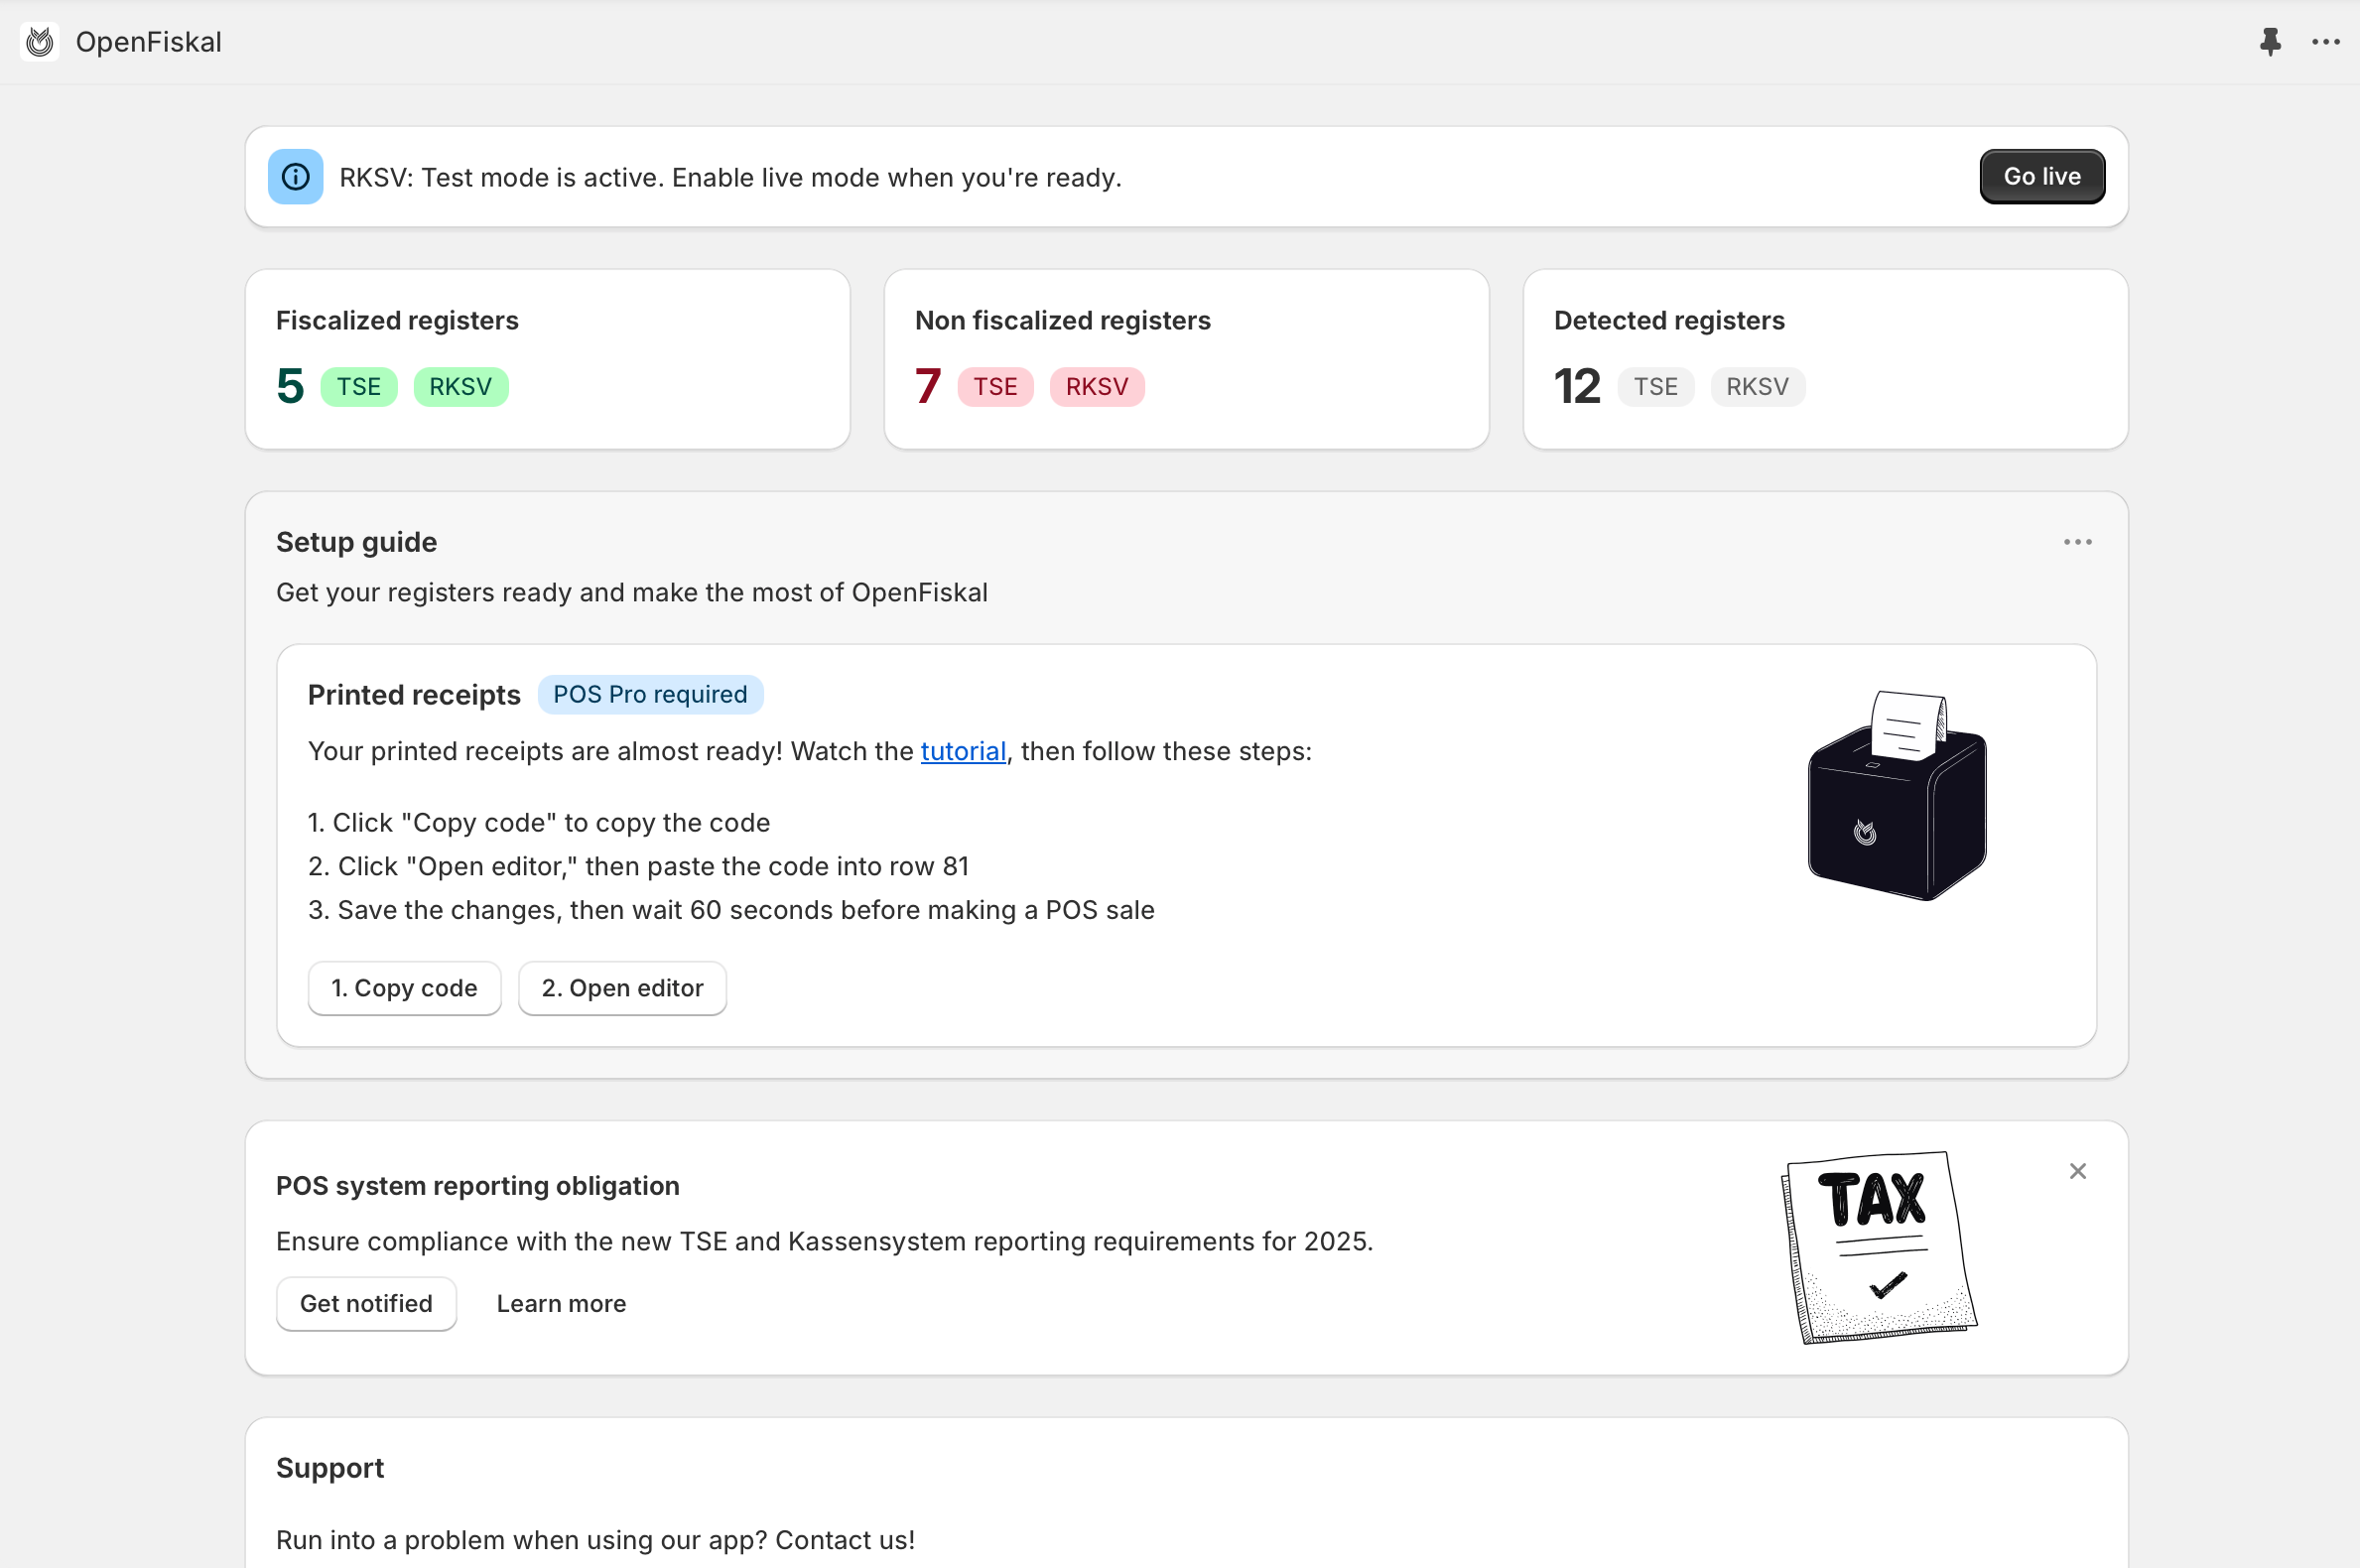The height and width of the screenshot is (1568, 2360).
Task: Click the Non fiscalized registers card title
Action: [x=1062, y=320]
